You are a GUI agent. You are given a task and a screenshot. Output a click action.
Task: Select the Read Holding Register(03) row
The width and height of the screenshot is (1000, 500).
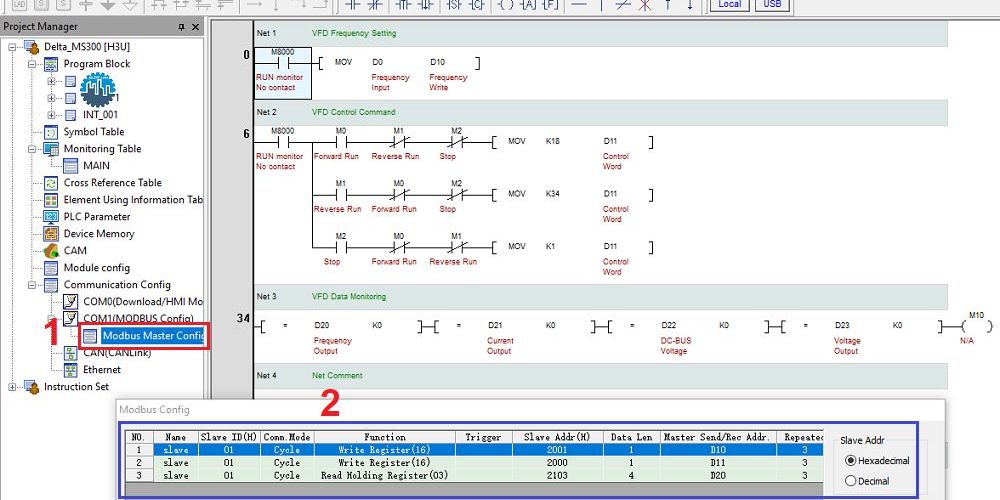click(x=474, y=476)
